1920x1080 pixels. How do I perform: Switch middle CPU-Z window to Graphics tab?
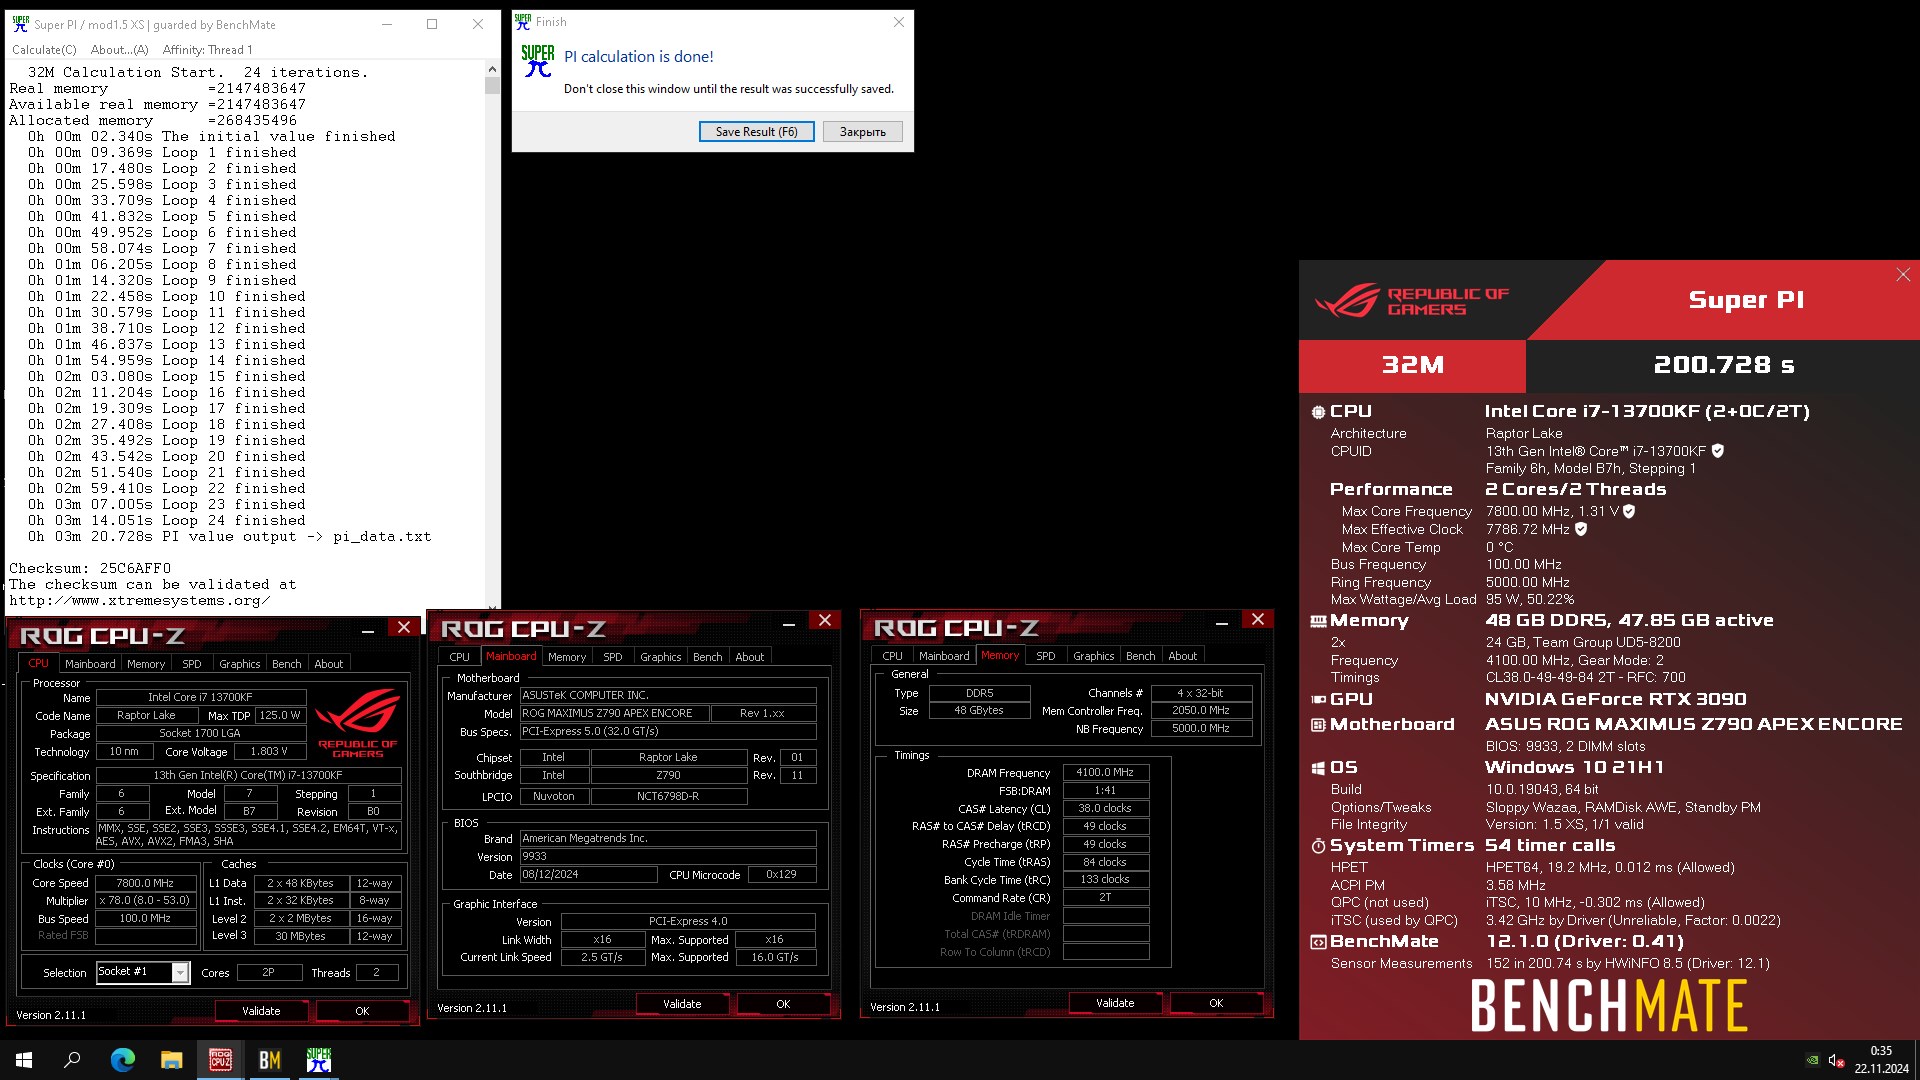(x=661, y=657)
